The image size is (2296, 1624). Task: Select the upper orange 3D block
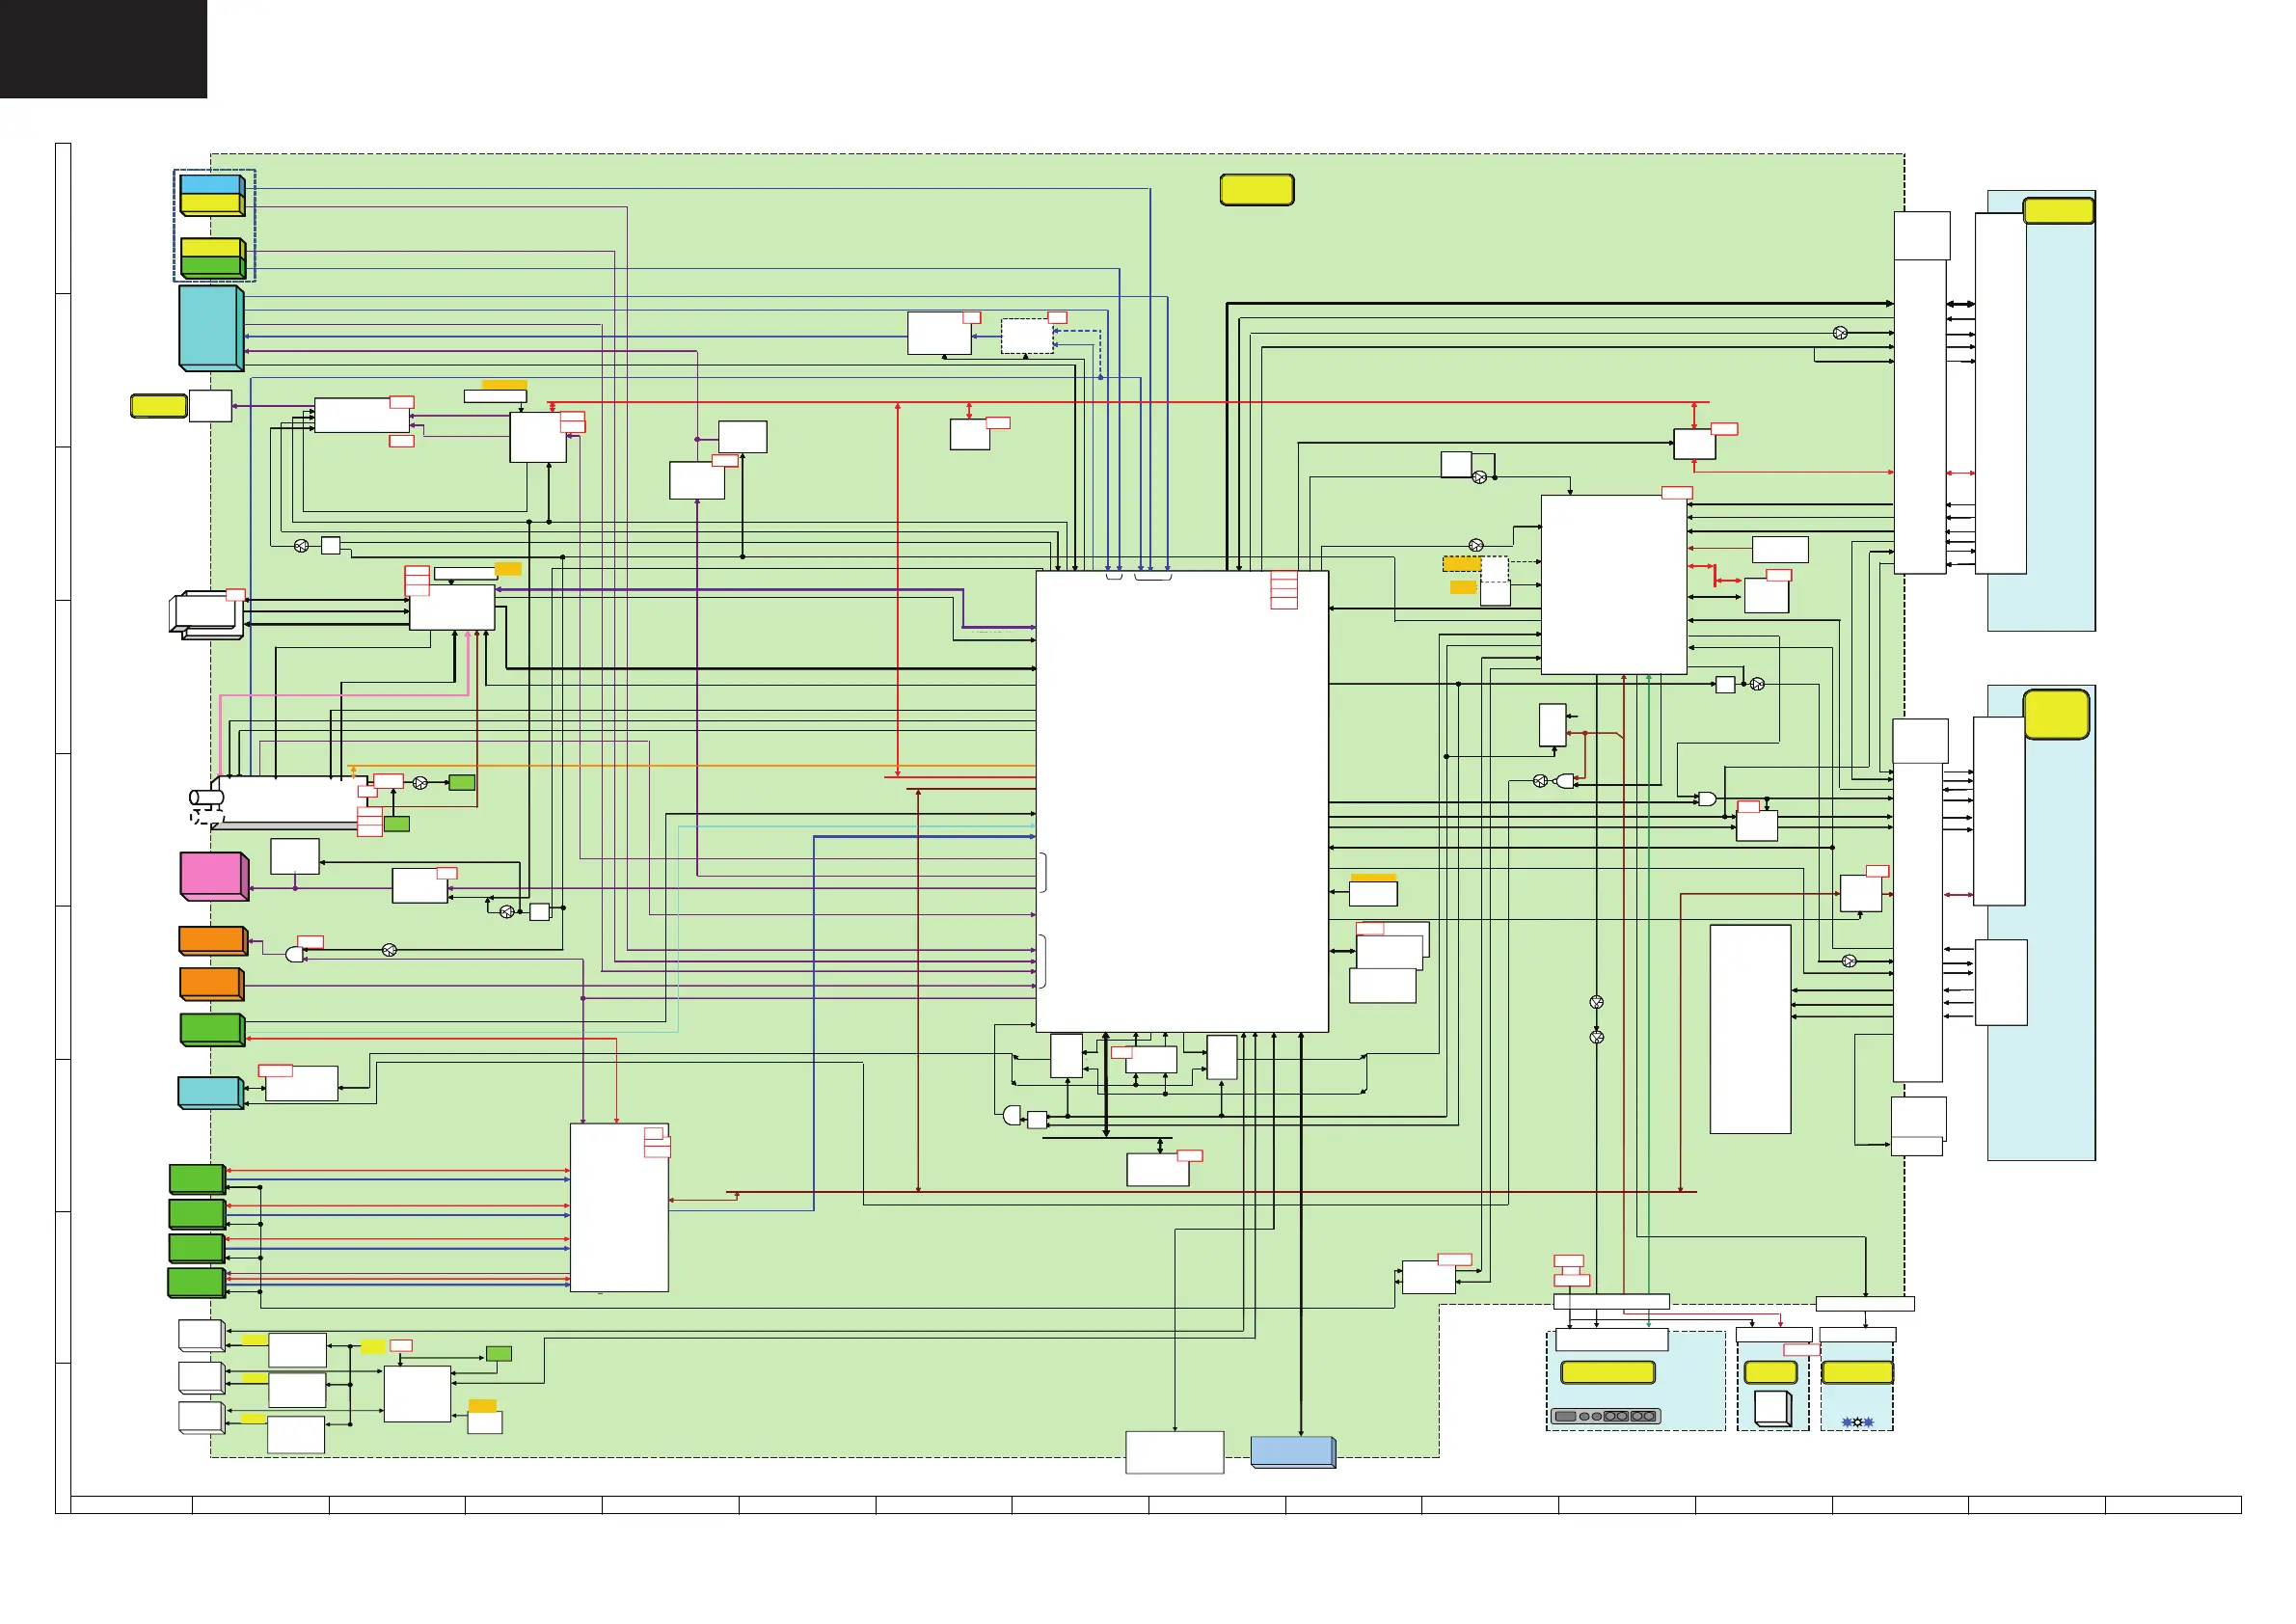click(x=213, y=941)
